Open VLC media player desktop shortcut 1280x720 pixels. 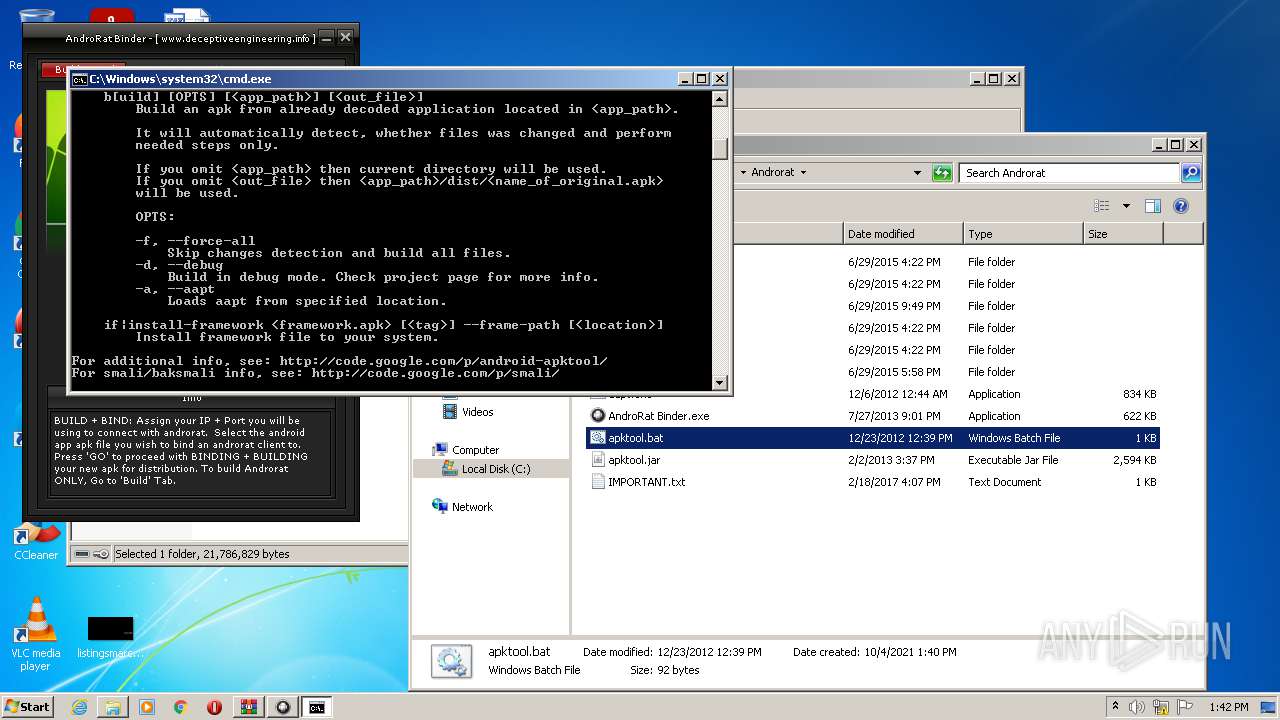pyautogui.click(x=36, y=634)
